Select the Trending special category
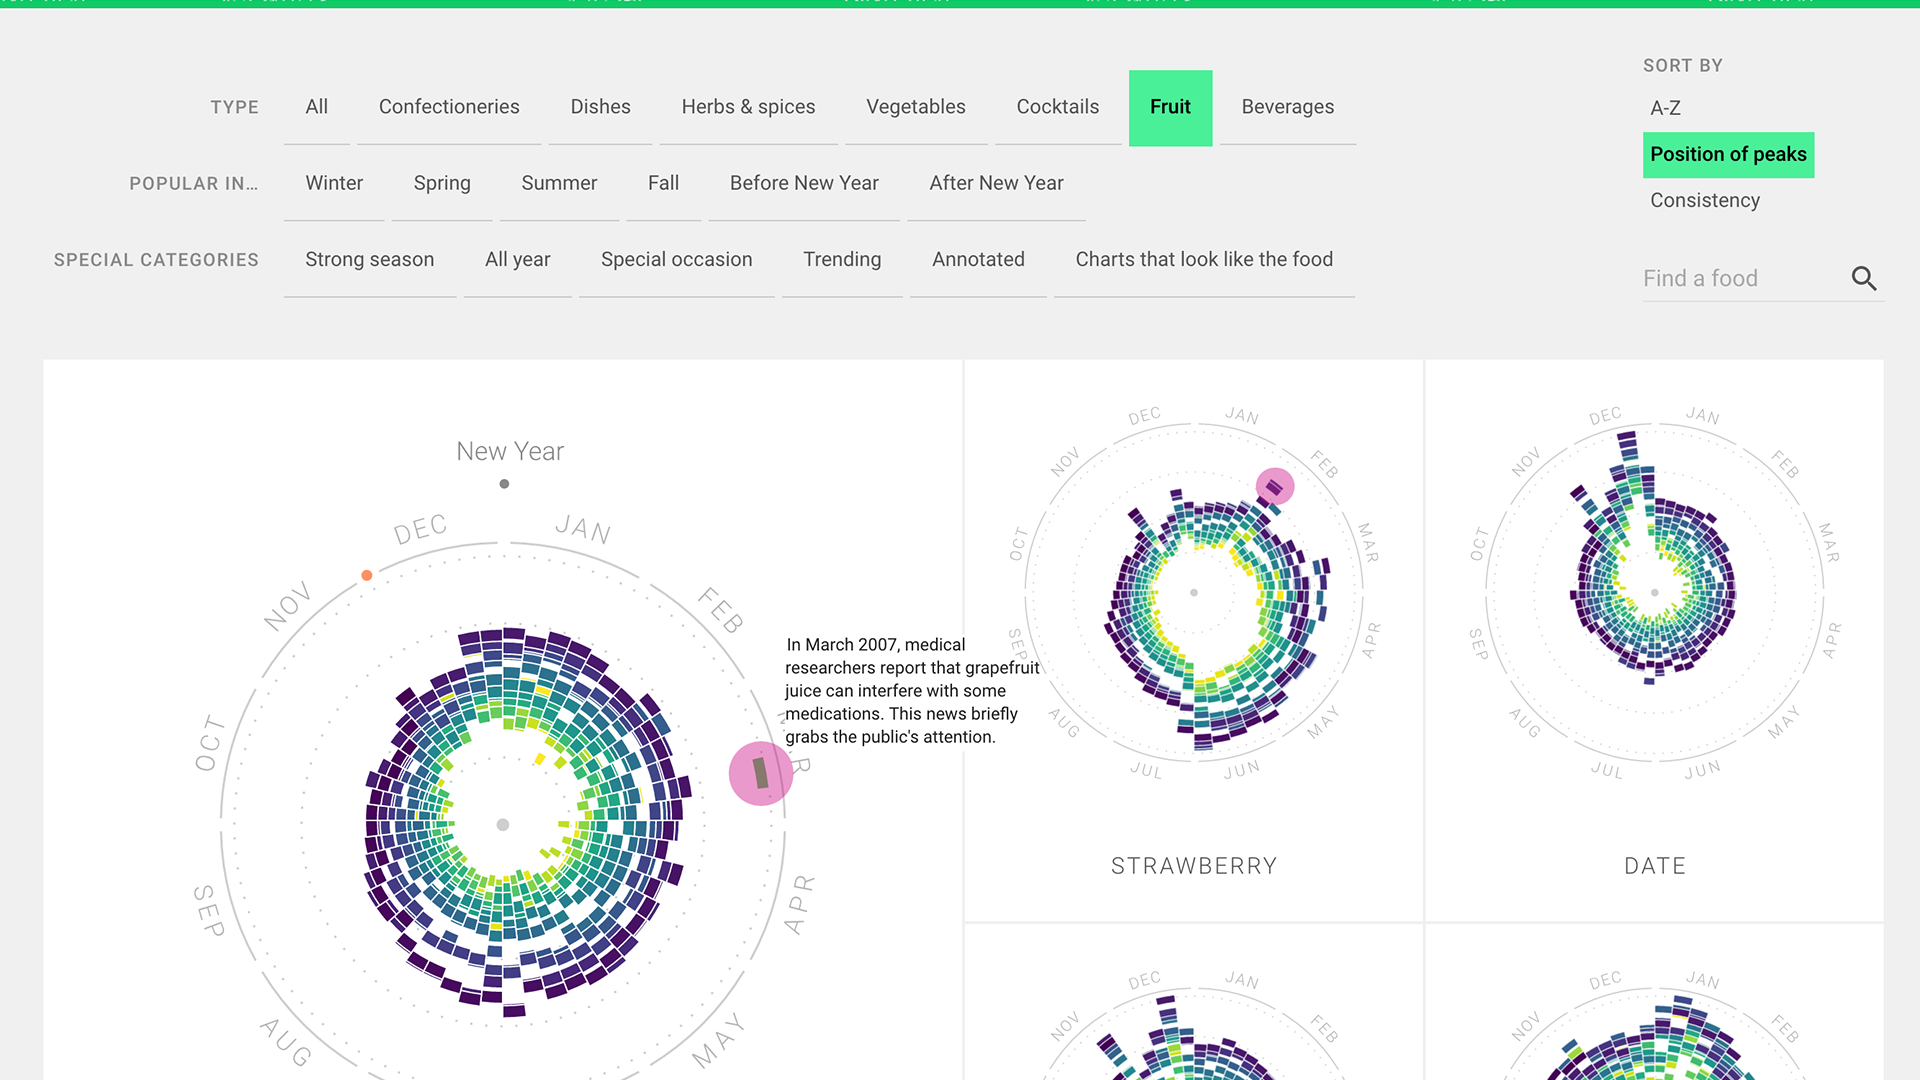 pyautogui.click(x=841, y=259)
